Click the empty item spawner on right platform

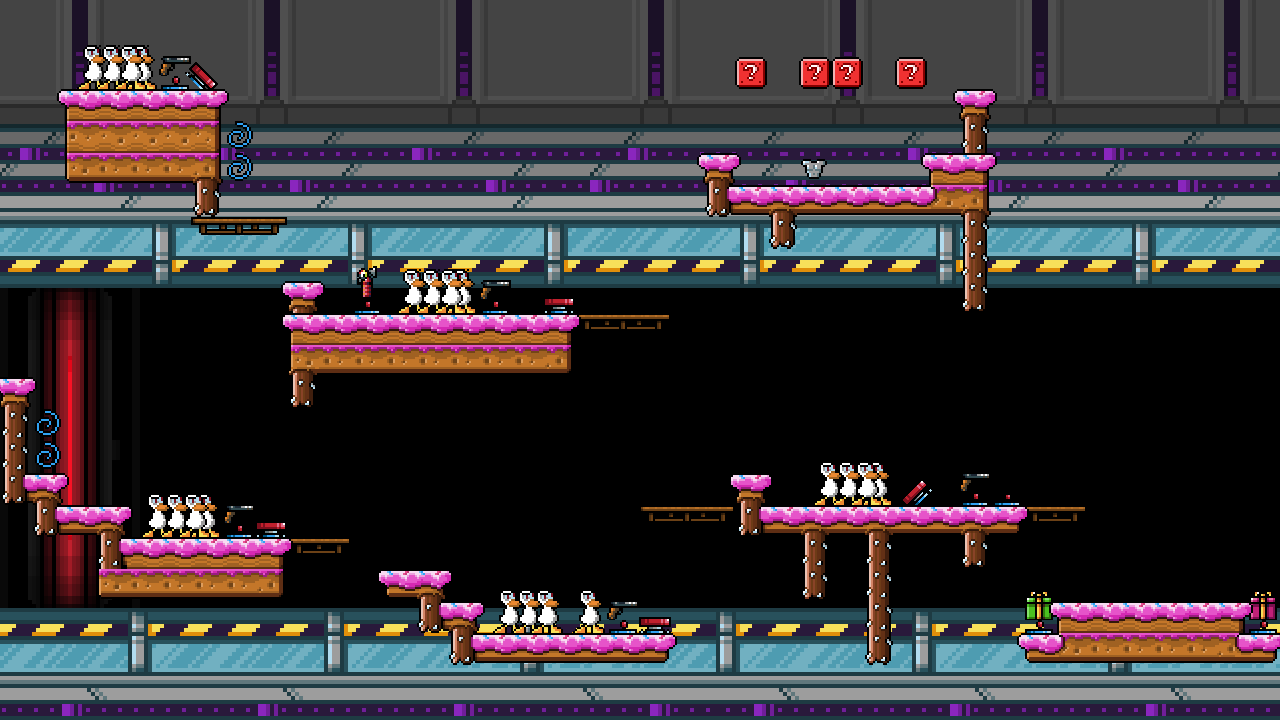tap(1008, 501)
